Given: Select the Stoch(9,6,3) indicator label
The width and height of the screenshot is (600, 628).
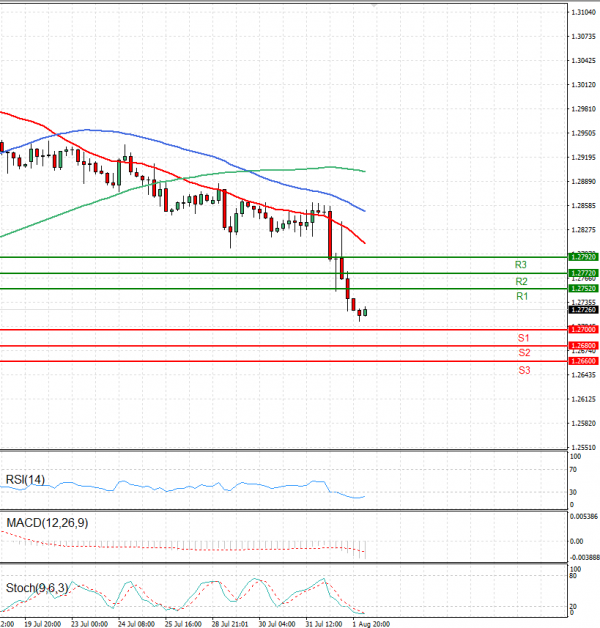Looking at the screenshot, I should (x=37, y=588).
